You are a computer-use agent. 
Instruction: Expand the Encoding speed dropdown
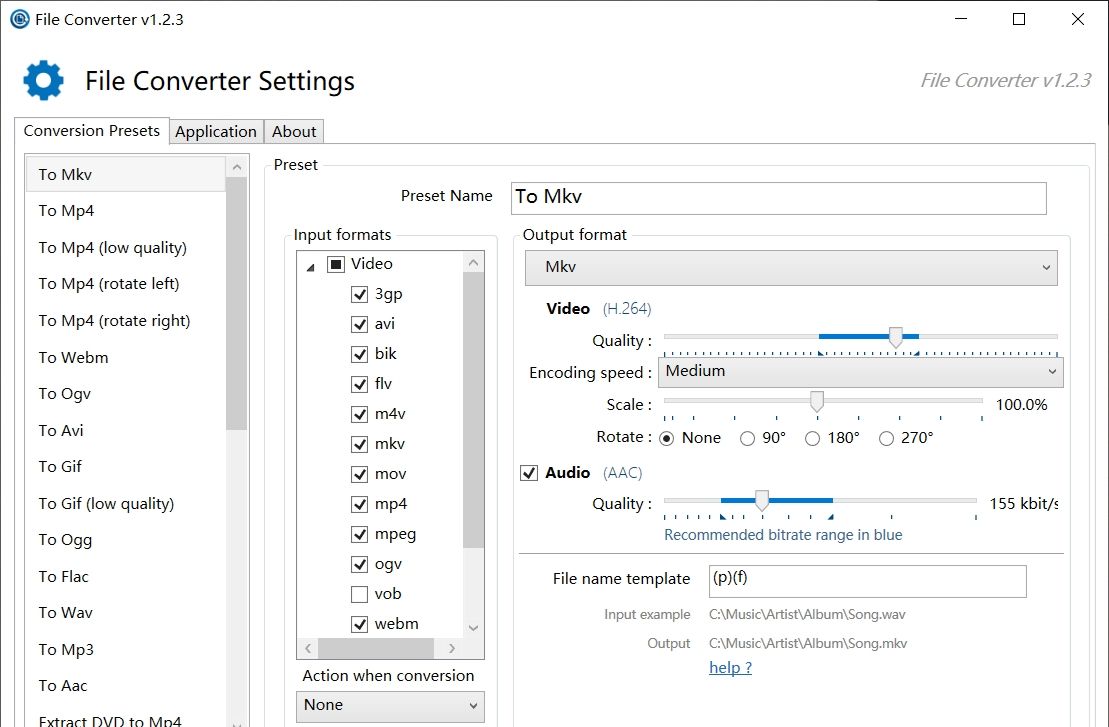(860, 371)
